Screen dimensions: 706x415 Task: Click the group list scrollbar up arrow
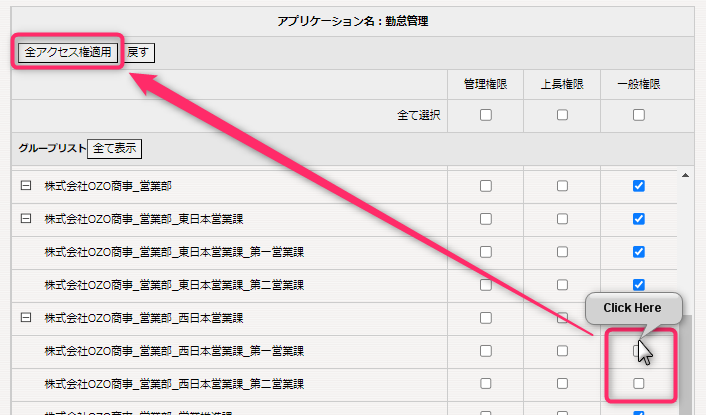point(686,176)
